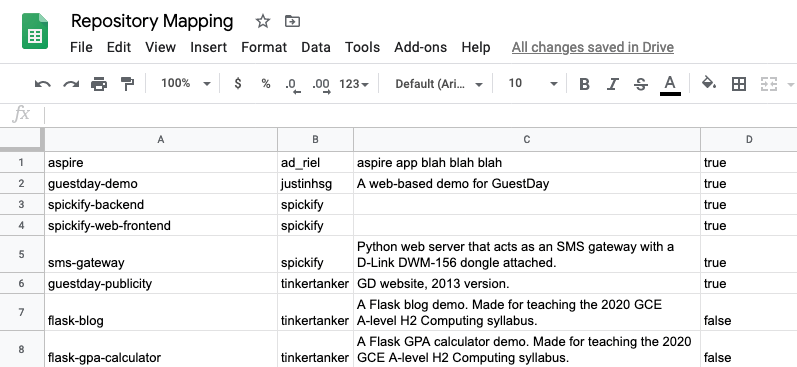Click the Move to folder icon
797x367 pixels.
[292, 21]
